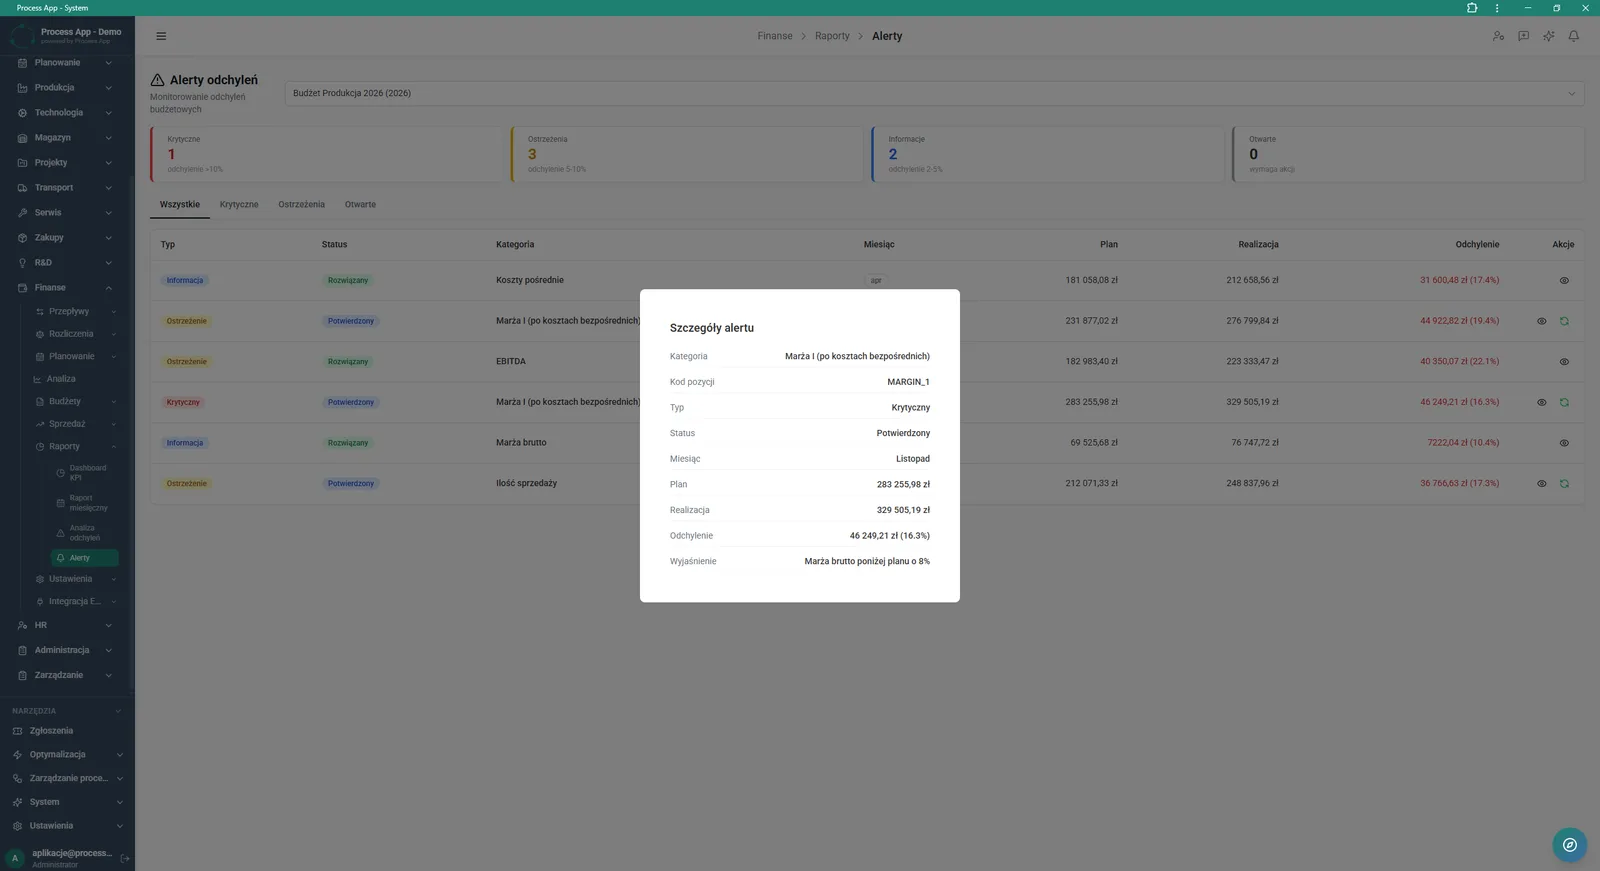Click the Technologia sidebar icon
The image size is (1600, 871).
pos(22,113)
